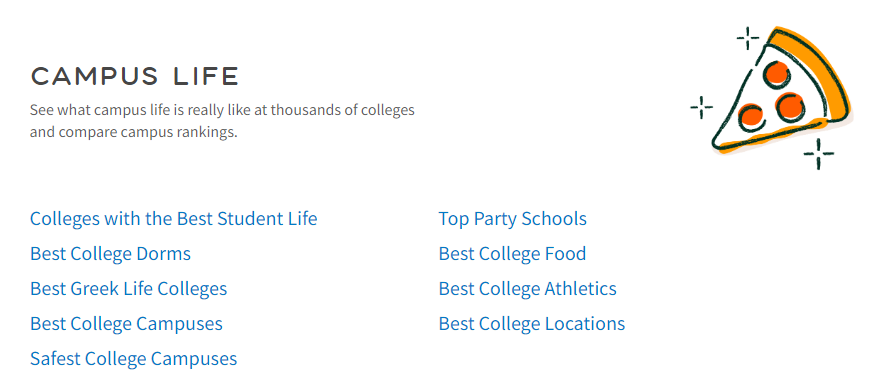
Task: Open Best Greek Life Colleges link
Action: tap(129, 289)
